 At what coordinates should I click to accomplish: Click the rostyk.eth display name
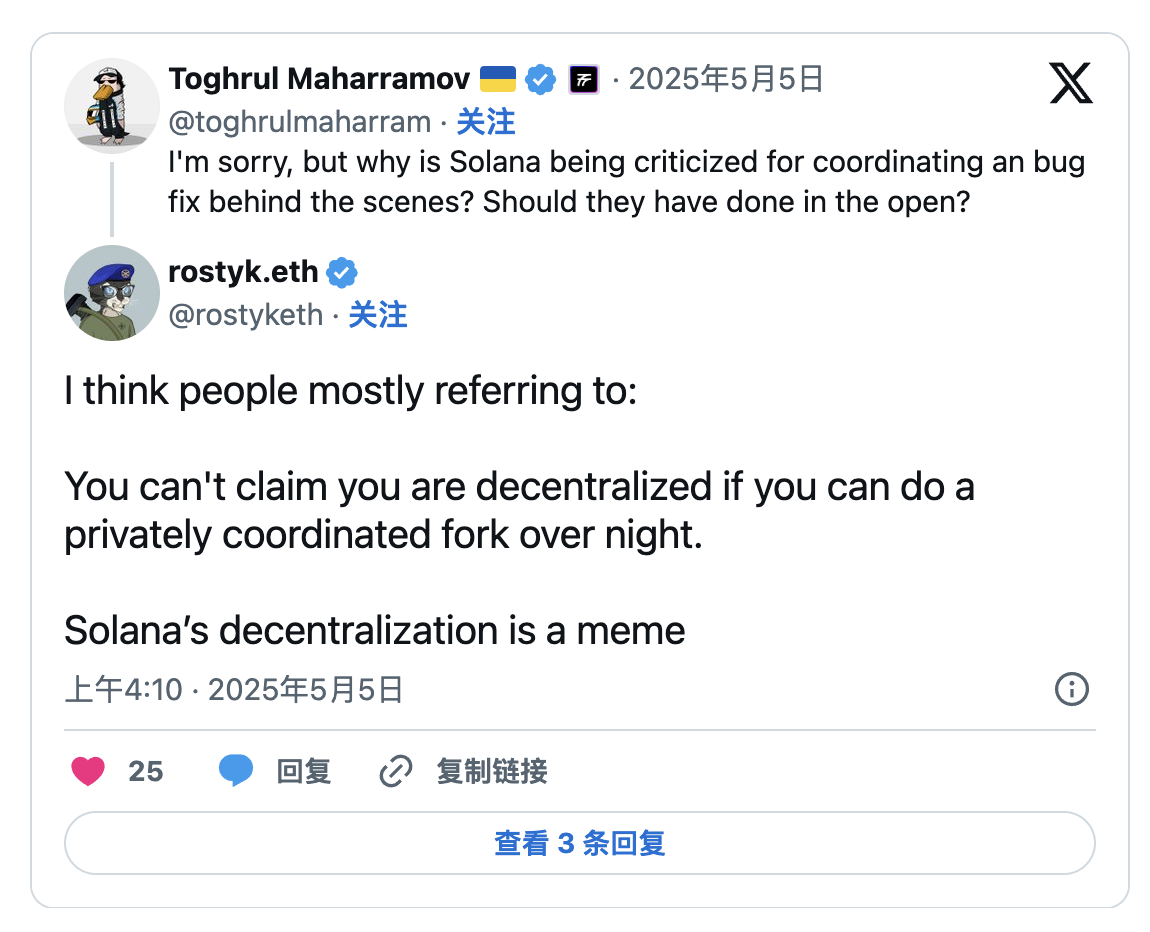click(x=244, y=272)
